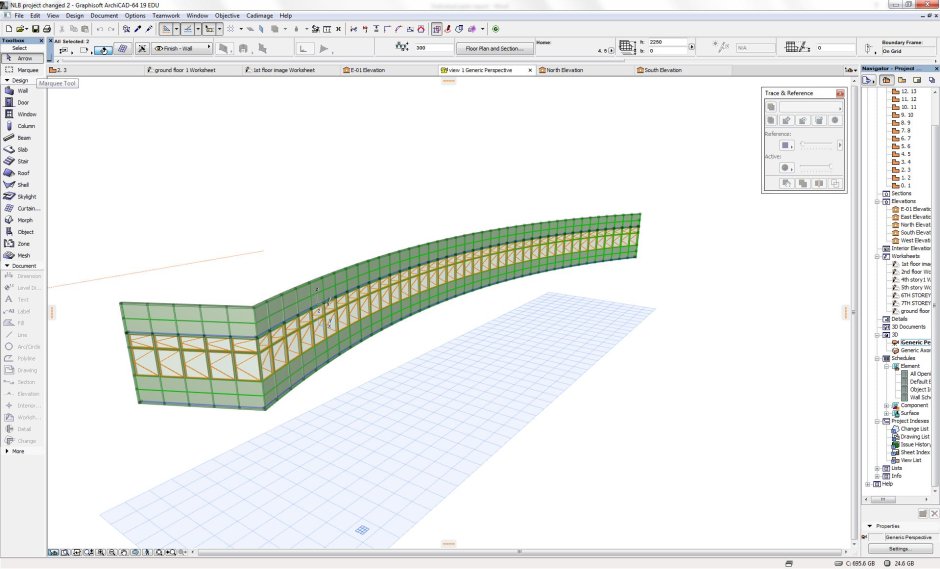Select the Object tool
The height and width of the screenshot is (569, 940).
(x=22, y=231)
